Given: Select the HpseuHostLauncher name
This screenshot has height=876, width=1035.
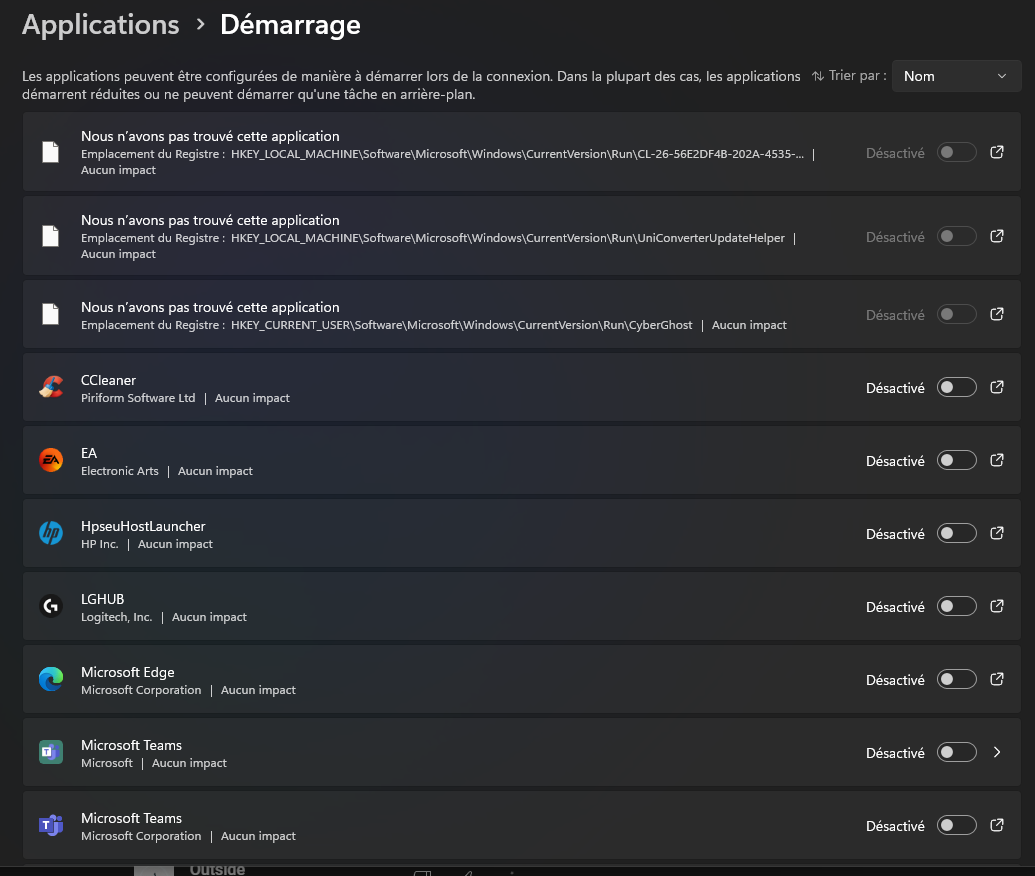Looking at the screenshot, I should coord(143,526).
